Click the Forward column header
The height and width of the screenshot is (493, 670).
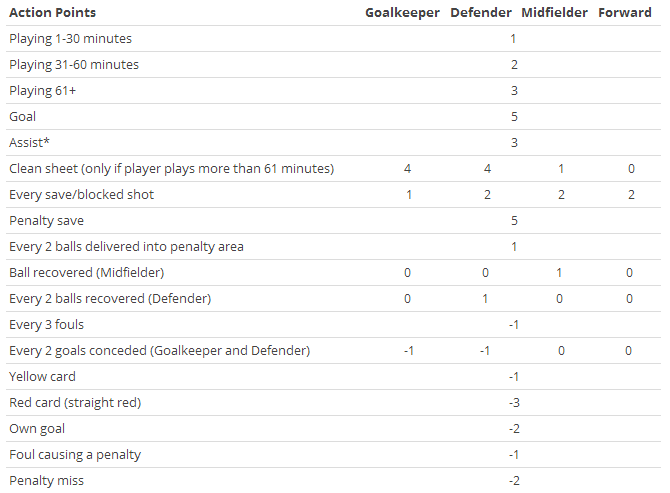(626, 12)
